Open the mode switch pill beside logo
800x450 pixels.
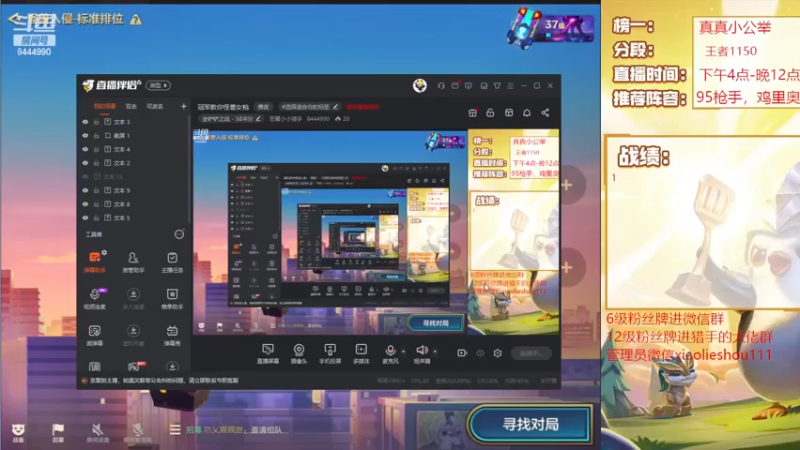pos(159,85)
